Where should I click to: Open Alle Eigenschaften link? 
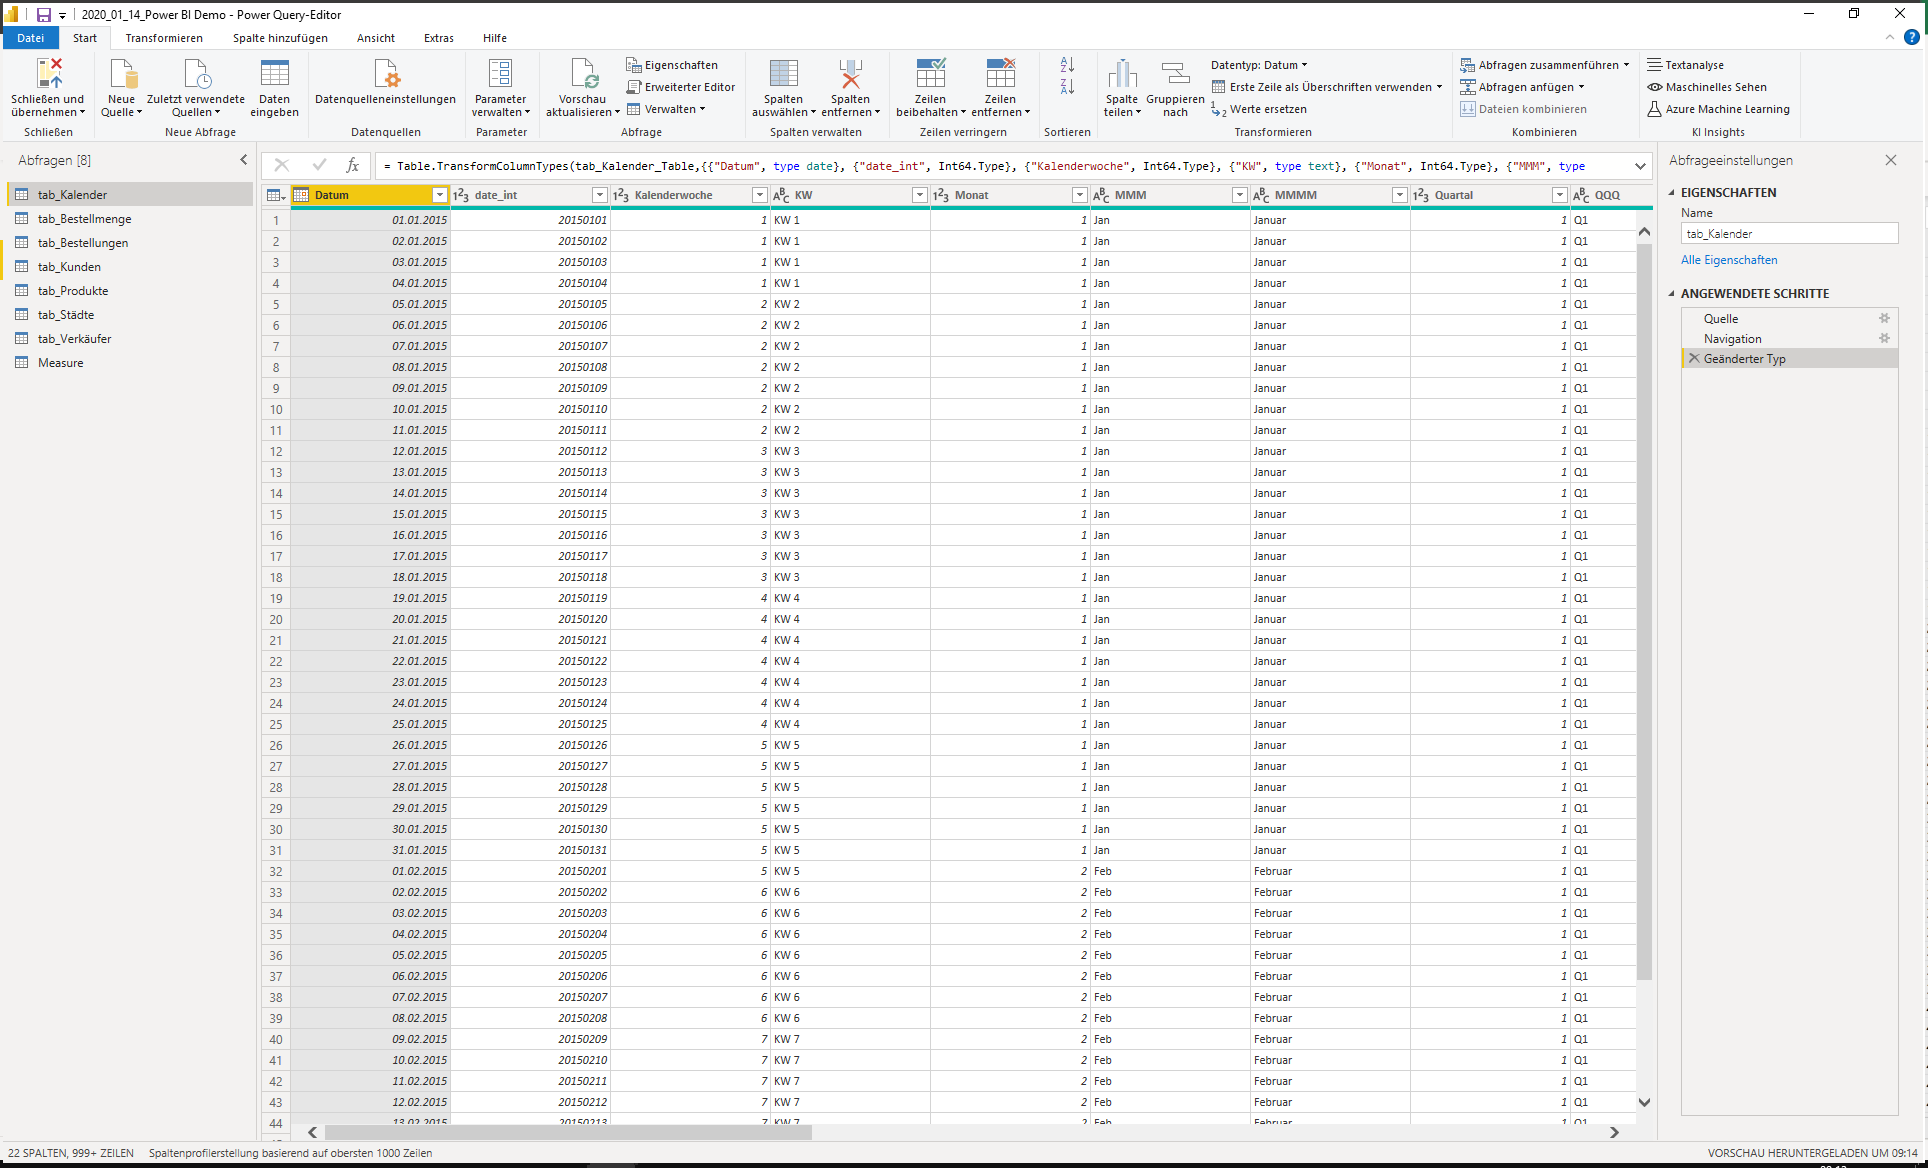[x=1729, y=260]
